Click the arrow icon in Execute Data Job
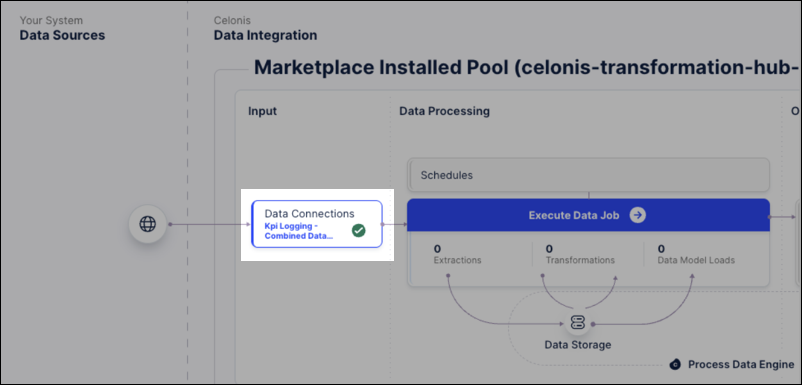Viewport: 802px width, 385px height. click(x=637, y=215)
